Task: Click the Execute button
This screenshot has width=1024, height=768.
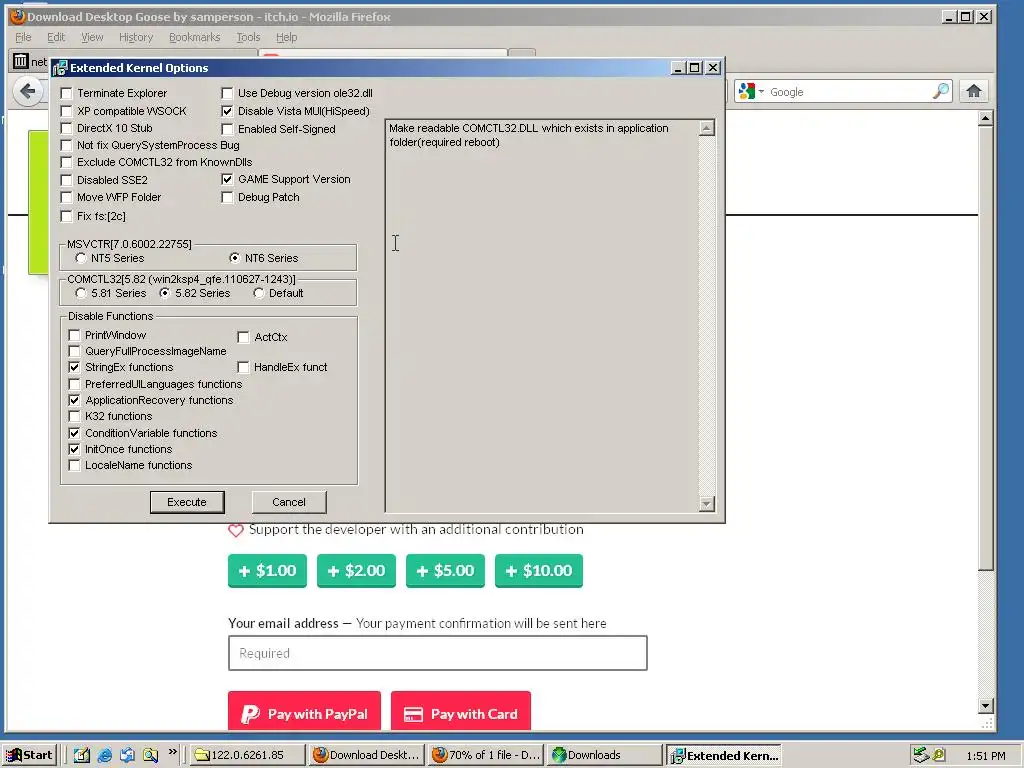Action: coord(187,502)
